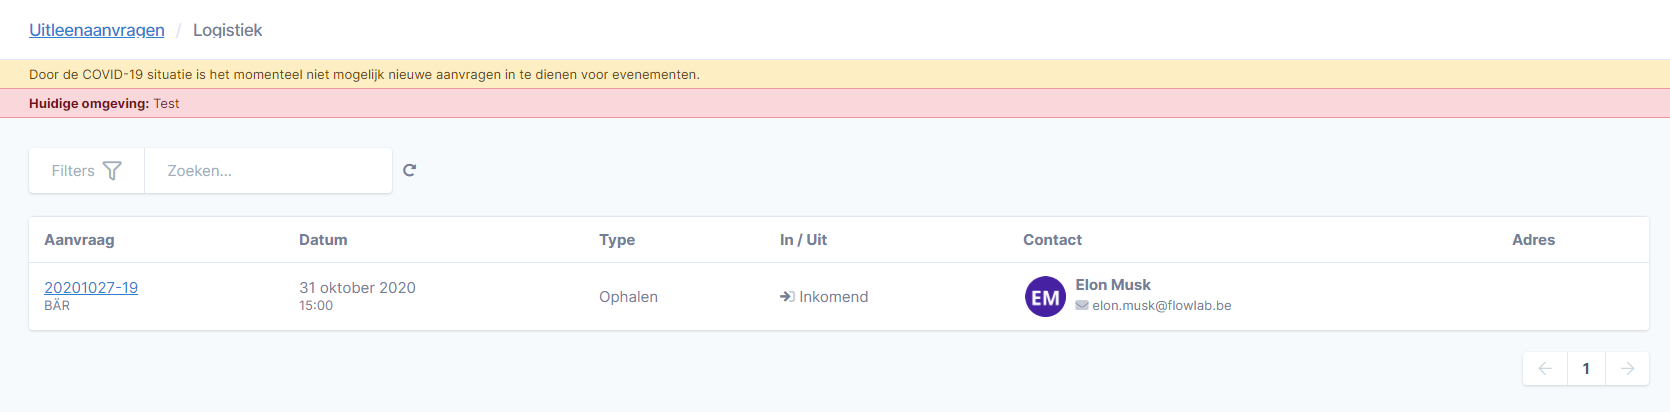Select page 1 in the pagination

point(1586,369)
